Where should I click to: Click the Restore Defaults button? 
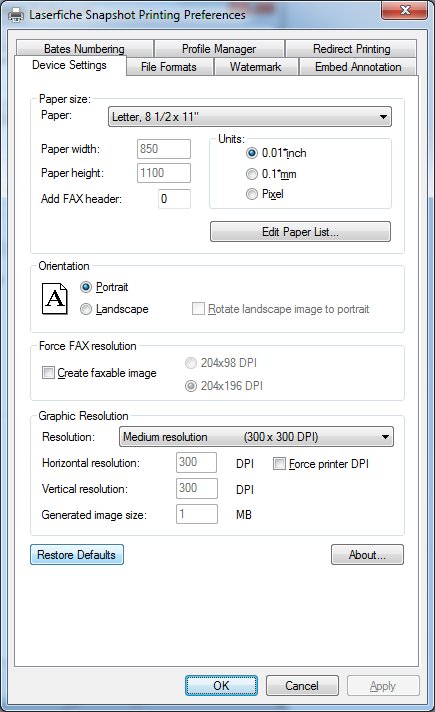pos(77,554)
